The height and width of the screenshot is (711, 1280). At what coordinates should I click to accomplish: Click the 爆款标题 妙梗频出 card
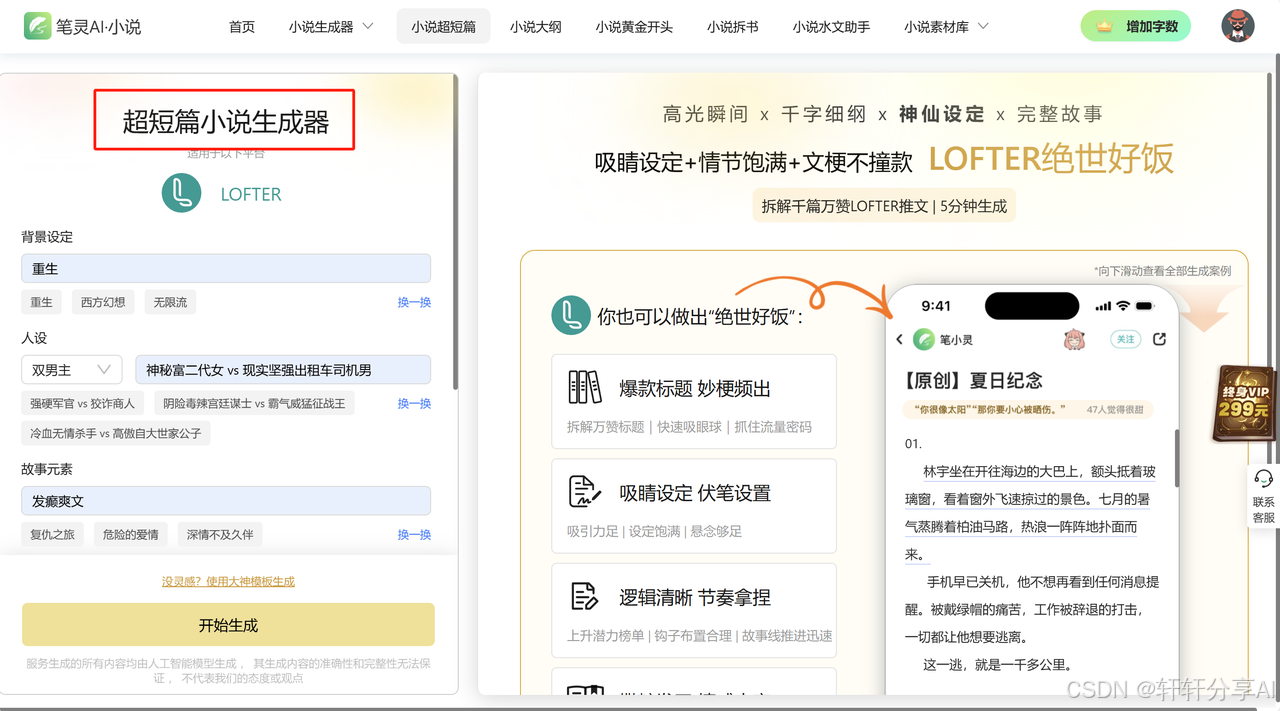693,400
